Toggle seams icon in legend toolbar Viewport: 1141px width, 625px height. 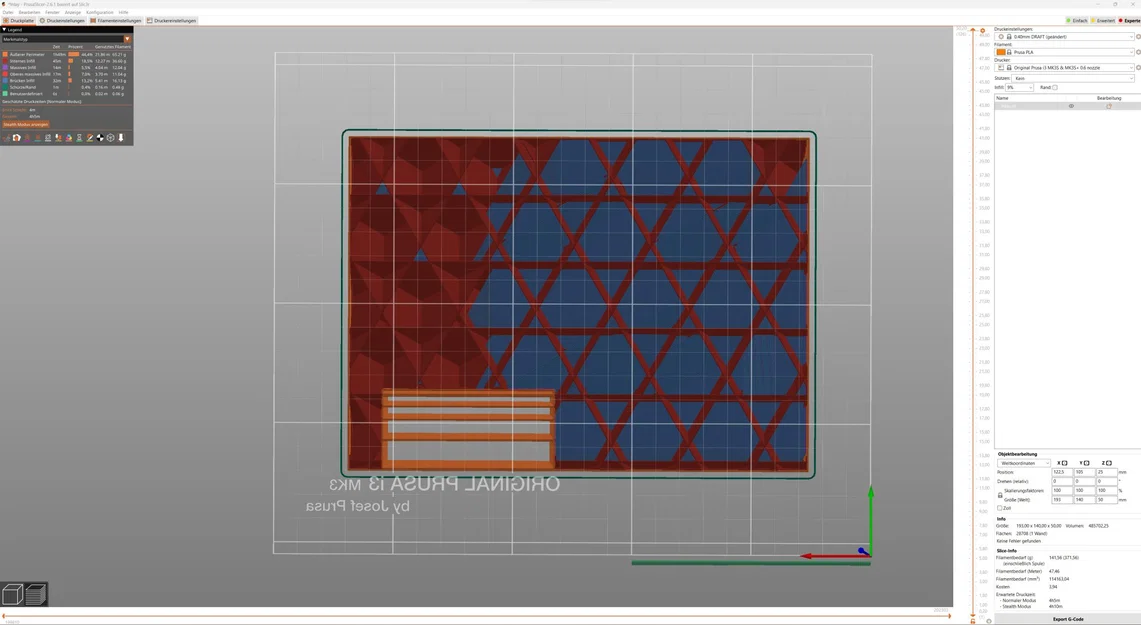click(x=48, y=138)
